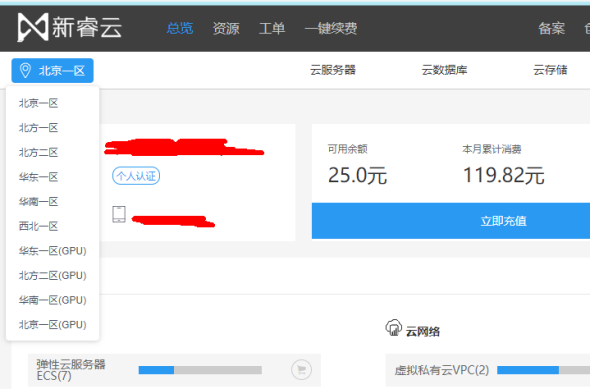Viewport: 590px width, 389px height.
Task: Click the 新睿云 logo
Action: click(x=70, y=27)
